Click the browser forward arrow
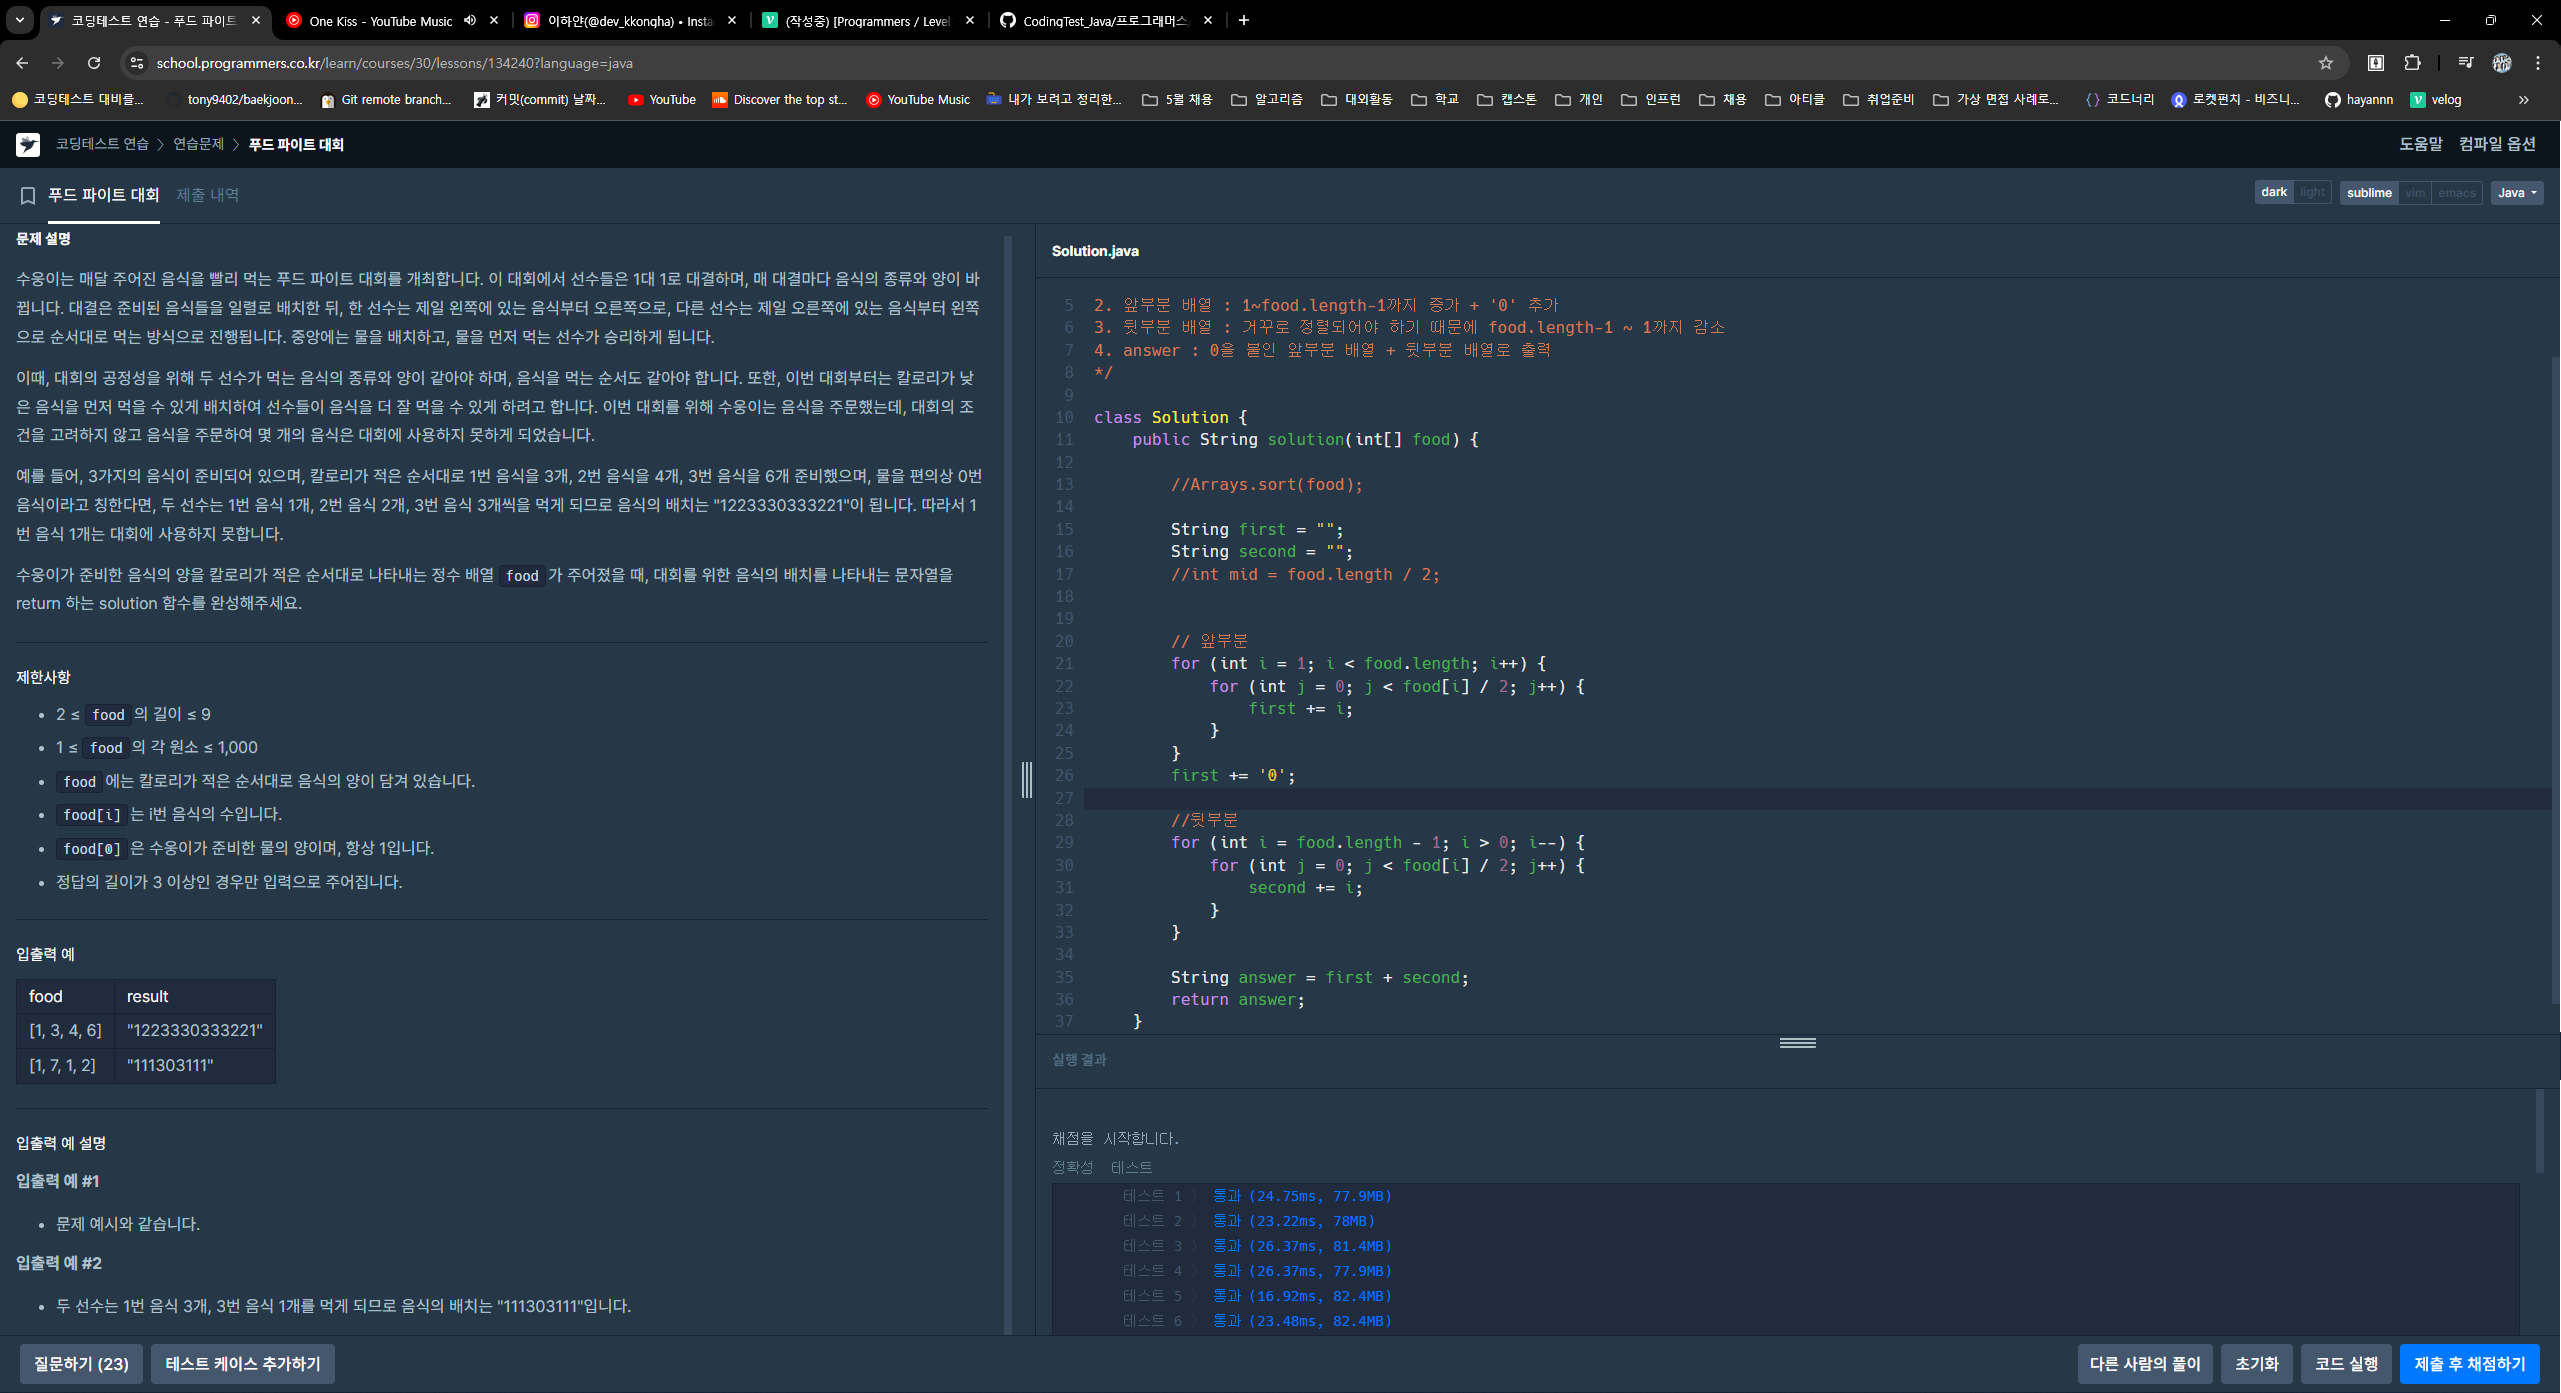 pyautogui.click(x=58, y=63)
